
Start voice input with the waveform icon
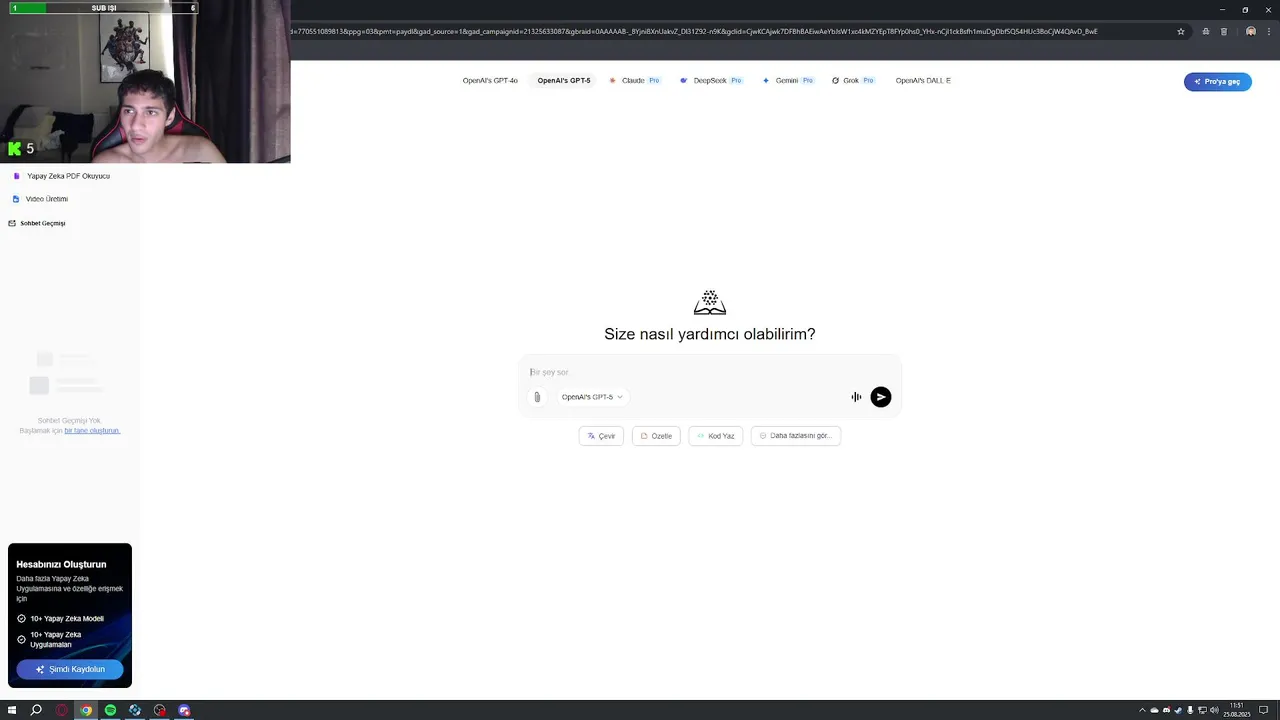(x=856, y=397)
